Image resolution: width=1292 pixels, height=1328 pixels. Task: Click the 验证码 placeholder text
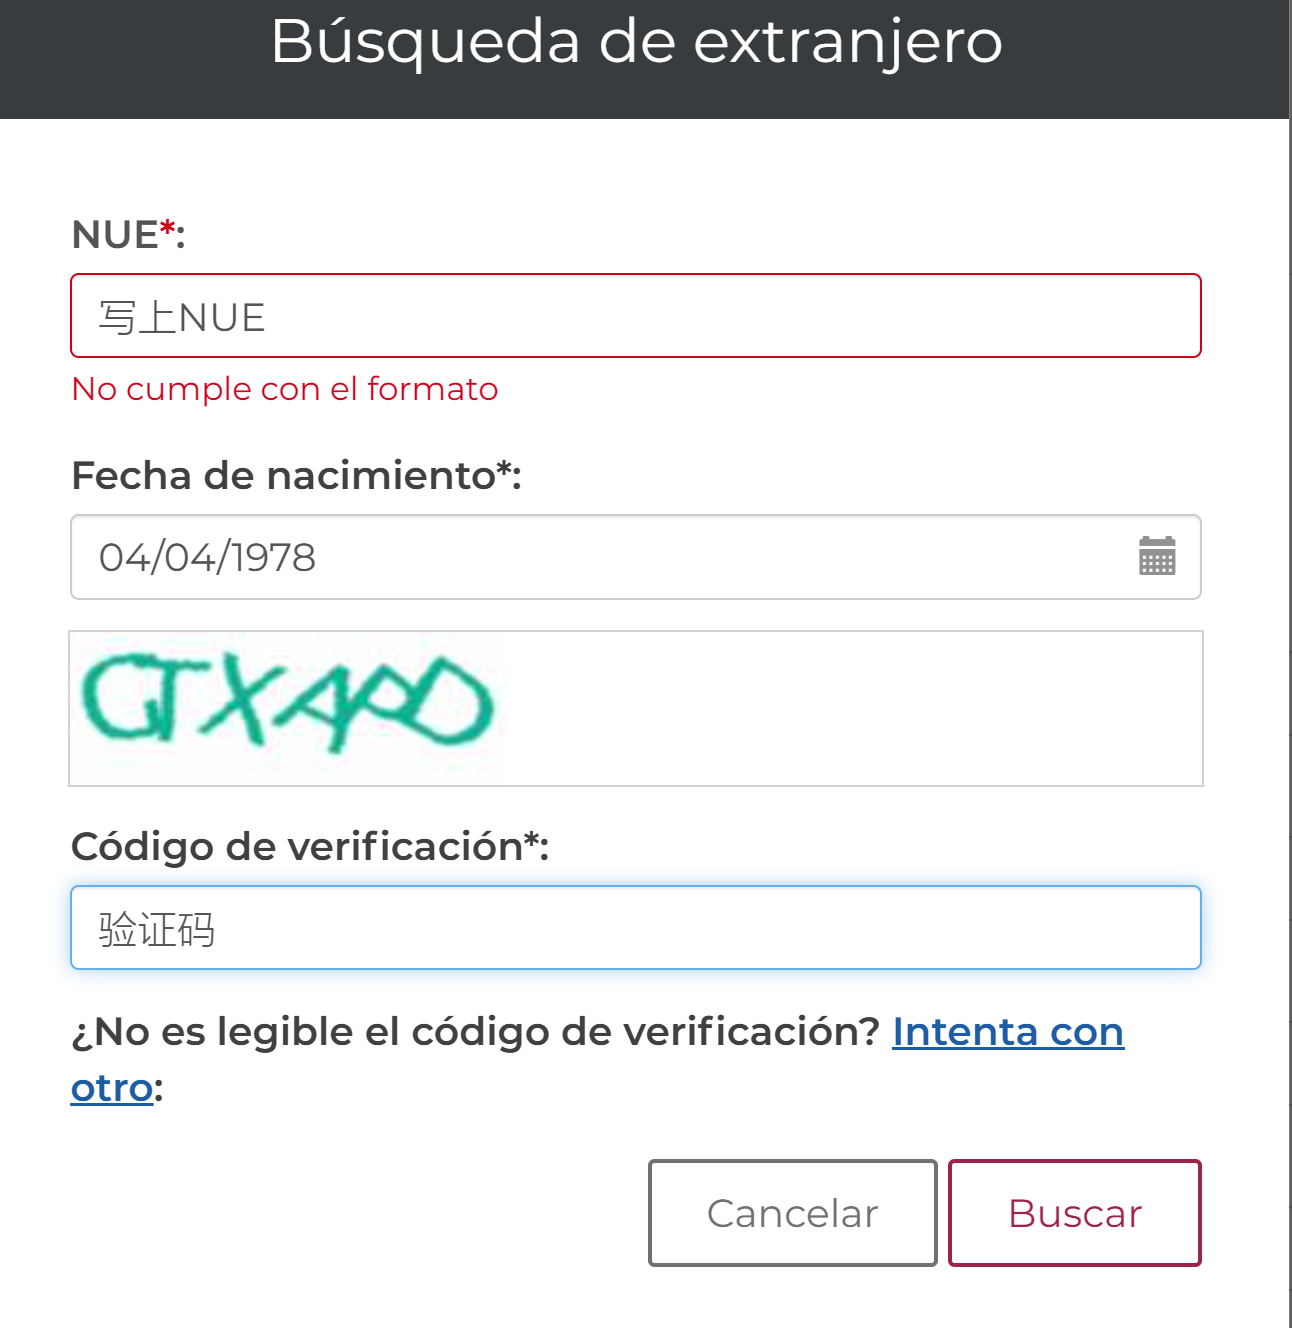pyautogui.click(x=157, y=929)
